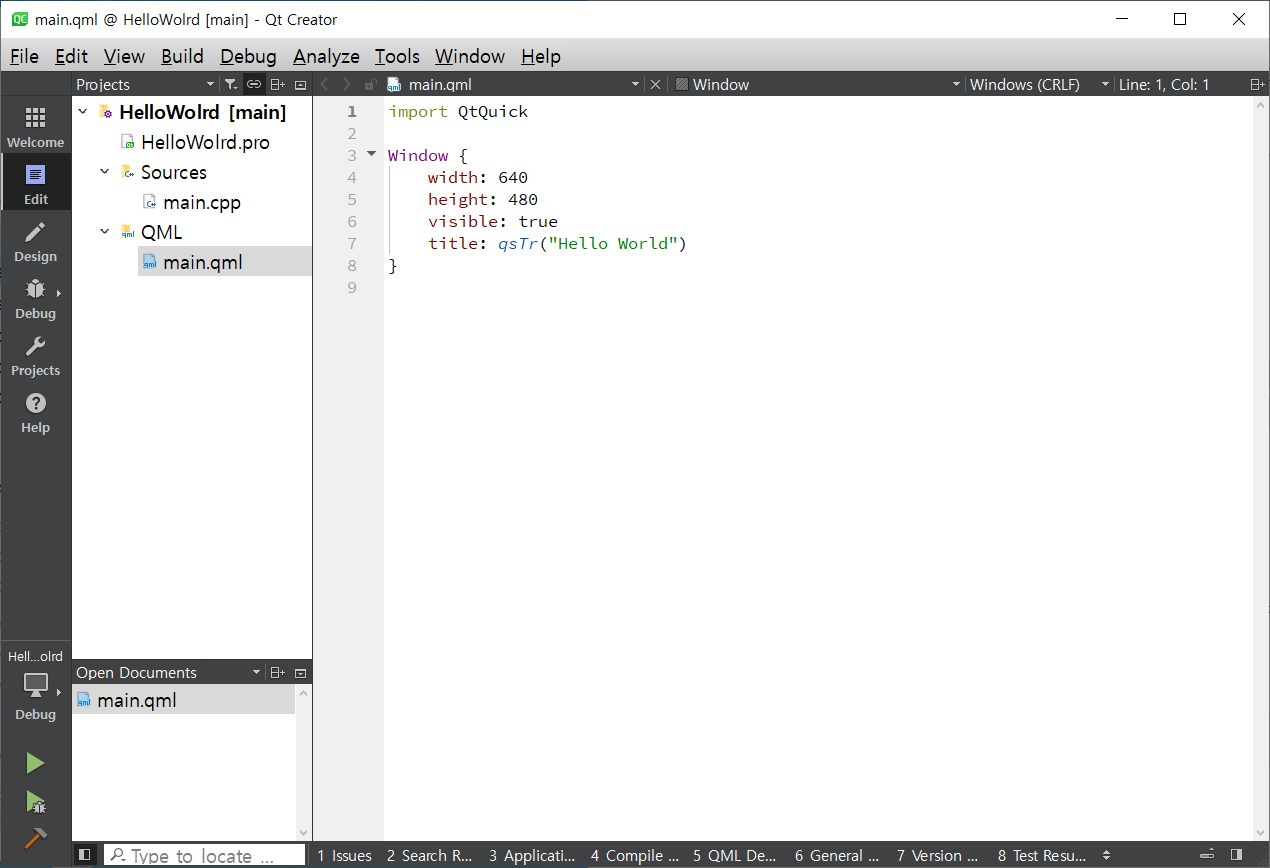Toggle left sidebar visibility
This screenshot has width=1270, height=868.
[85, 855]
